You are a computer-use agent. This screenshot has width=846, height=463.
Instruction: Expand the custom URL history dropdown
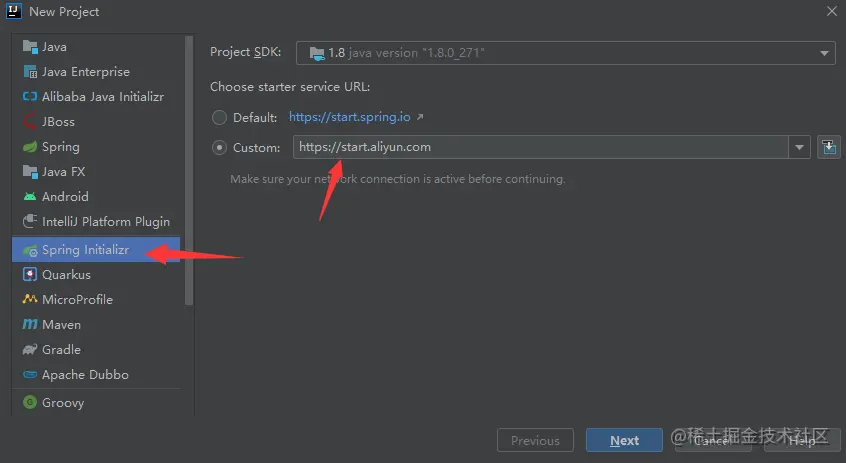point(799,147)
